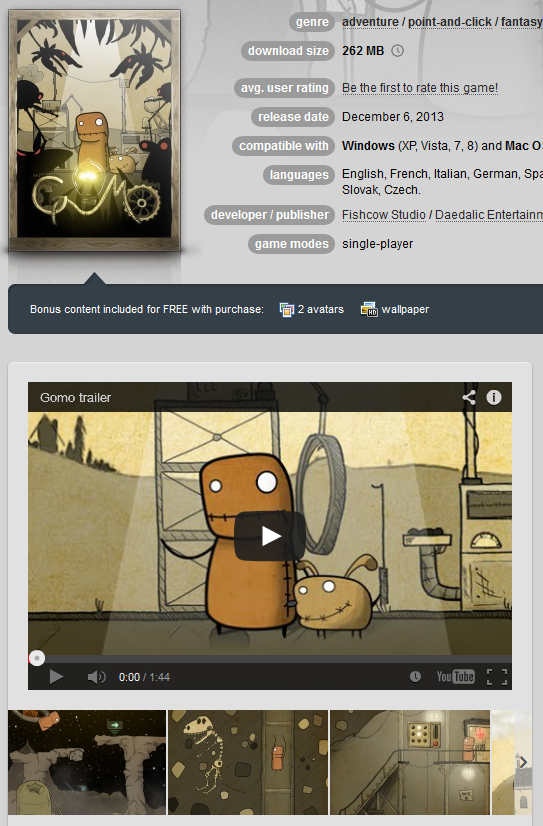The height and width of the screenshot is (826, 543).
Task: Open the dinosaur skeleton screenshot thumbnail
Action: tap(248, 762)
